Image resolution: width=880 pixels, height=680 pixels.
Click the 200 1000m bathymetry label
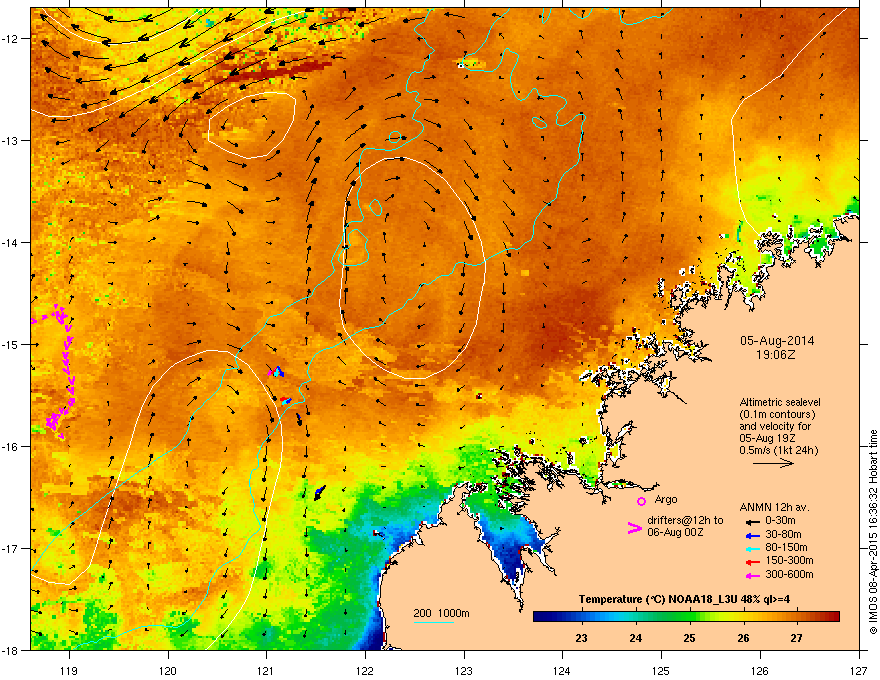(x=441, y=613)
